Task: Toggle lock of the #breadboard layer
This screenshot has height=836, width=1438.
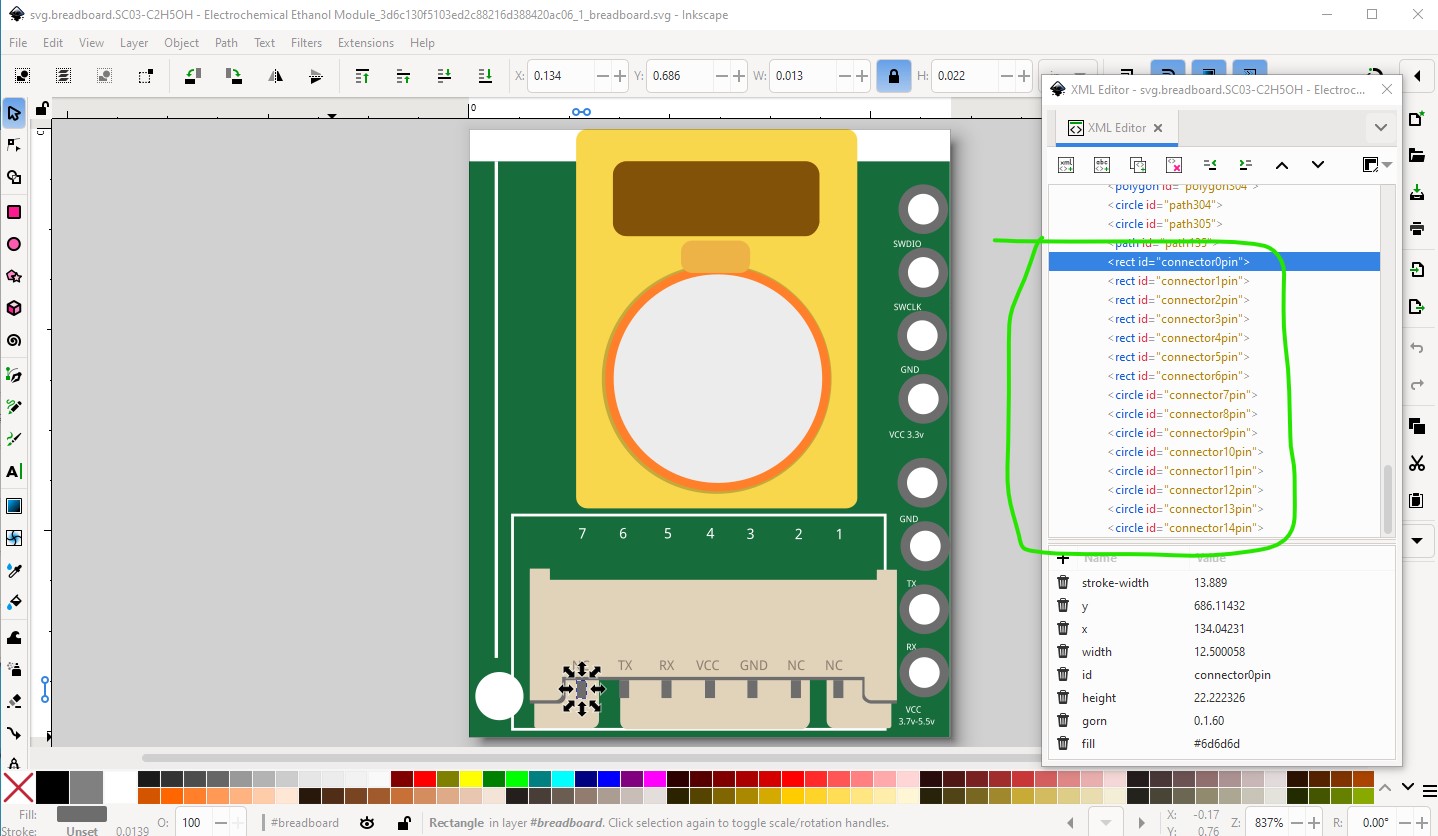Action: [403, 823]
